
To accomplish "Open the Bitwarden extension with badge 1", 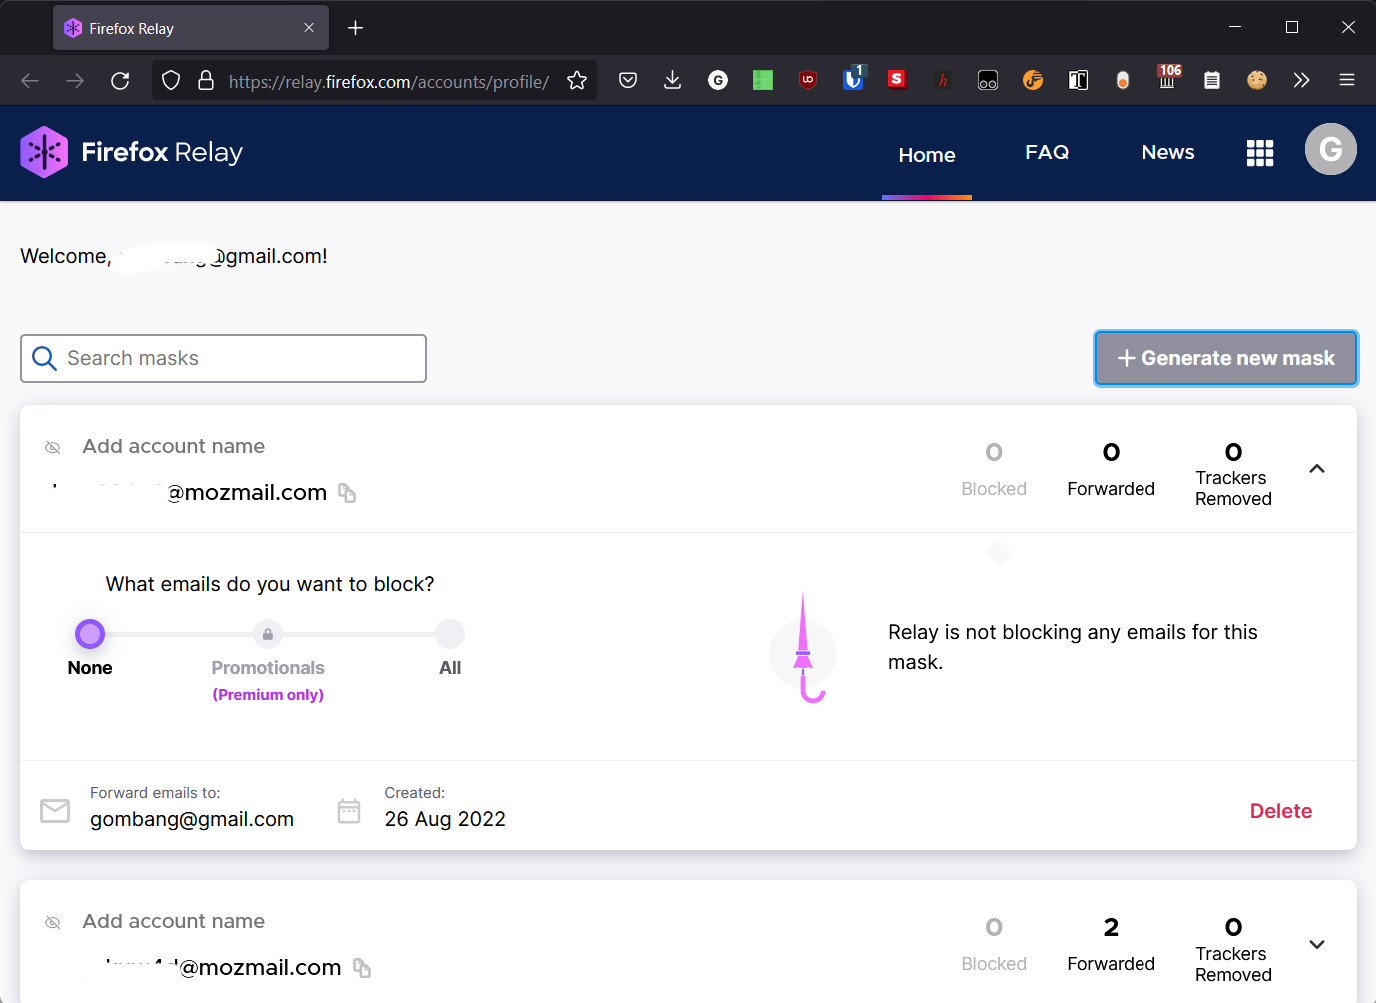I will click(x=853, y=78).
